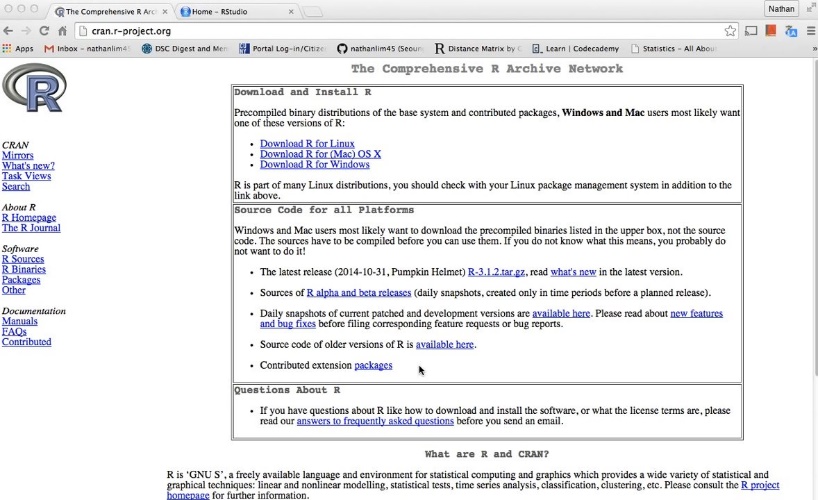Image resolution: width=818 pixels, height=500 pixels.
Task: Open R alpha and beta releases link
Action: pyautogui.click(x=359, y=293)
